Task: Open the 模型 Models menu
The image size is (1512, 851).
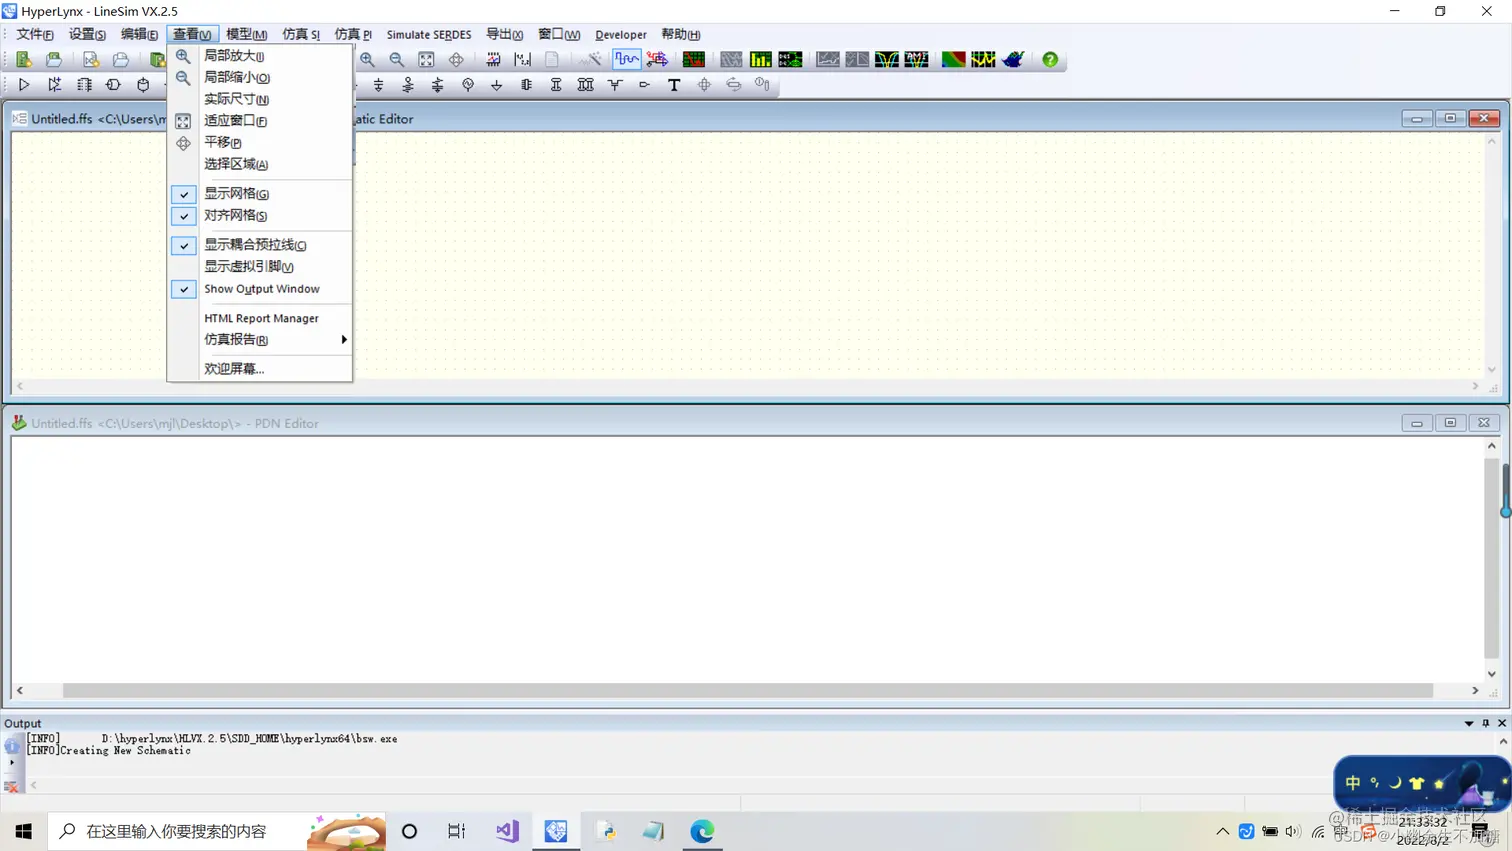Action: (x=246, y=34)
